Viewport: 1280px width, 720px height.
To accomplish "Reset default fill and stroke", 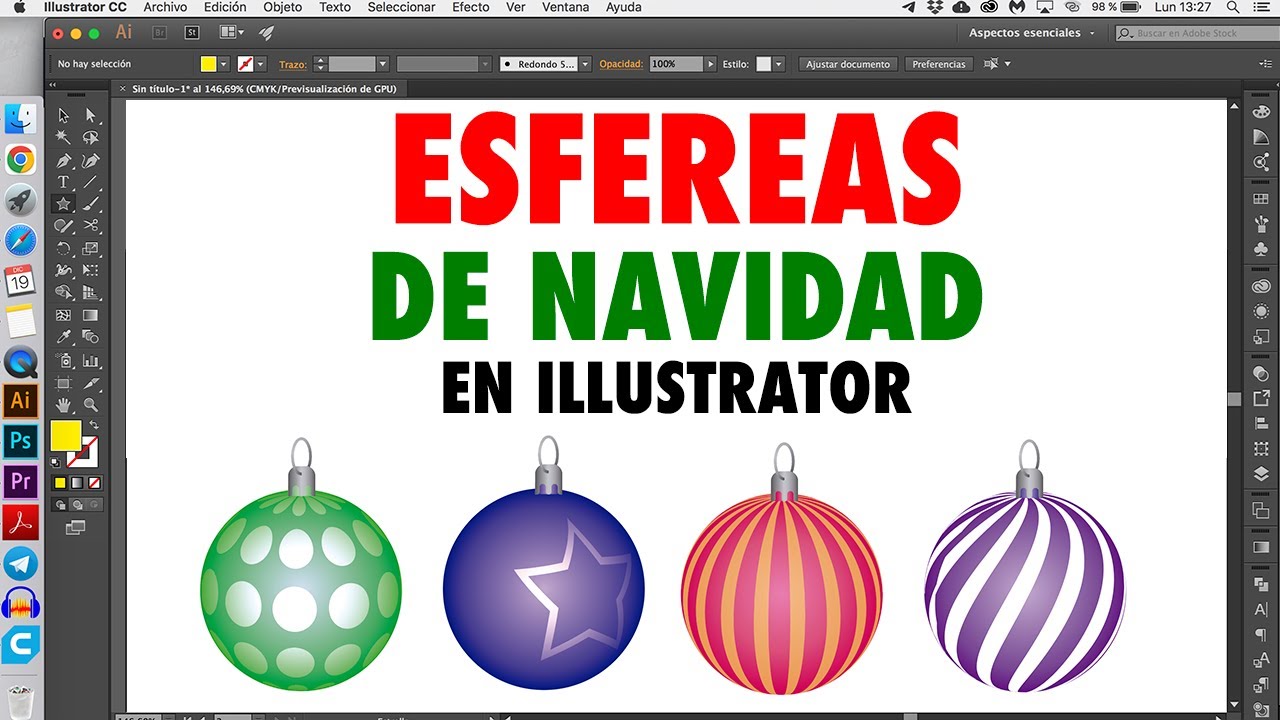I will coord(57,462).
